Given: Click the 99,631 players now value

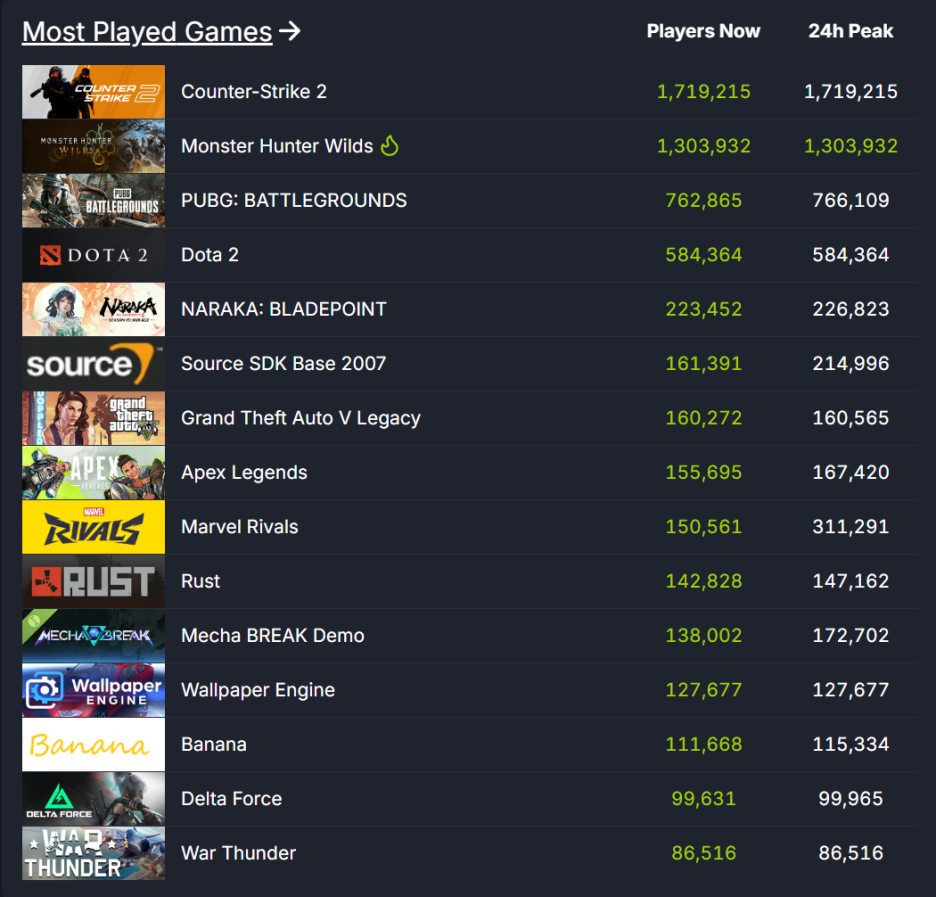Looking at the screenshot, I should pos(704,799).
